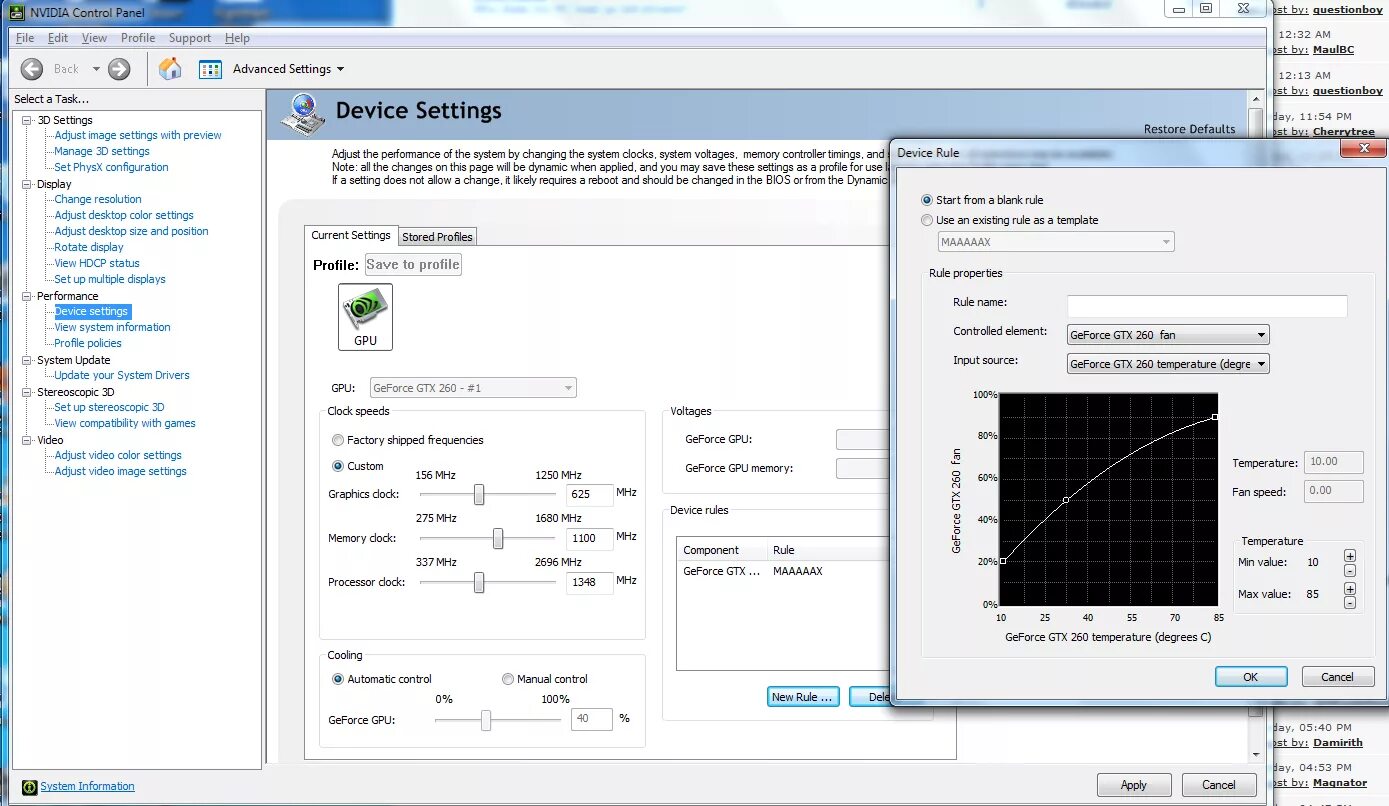The width and height of the screenshot is (1389, 806).
Task: Open the Edit menu
Action: [x=58, y=38]
